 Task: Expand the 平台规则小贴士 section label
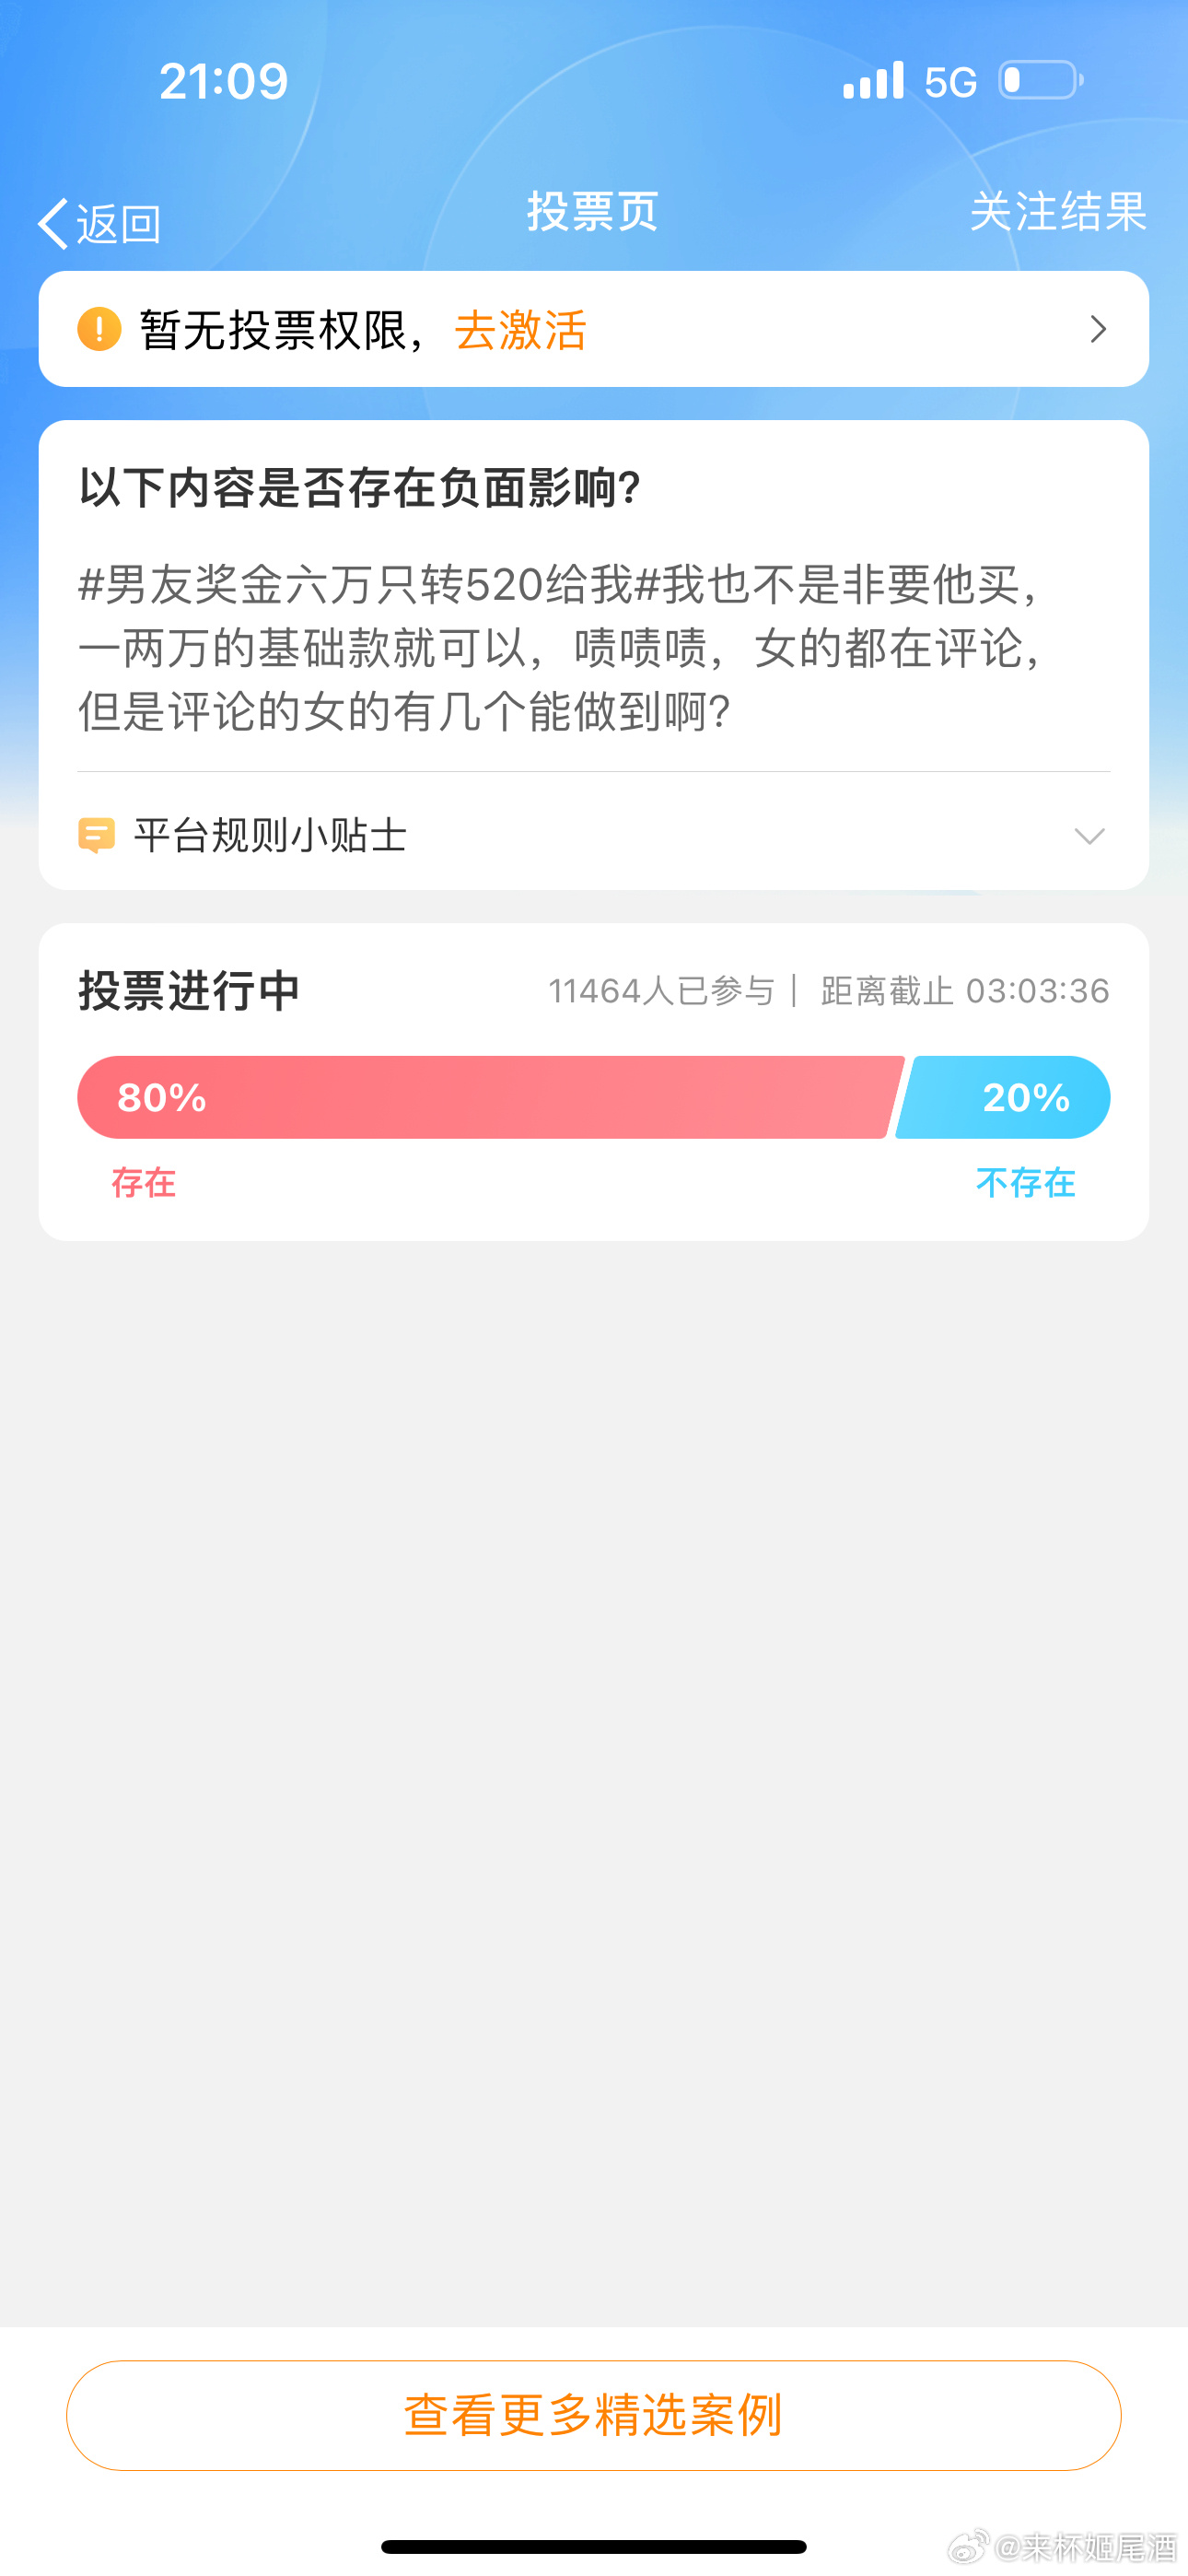(270, 835)
